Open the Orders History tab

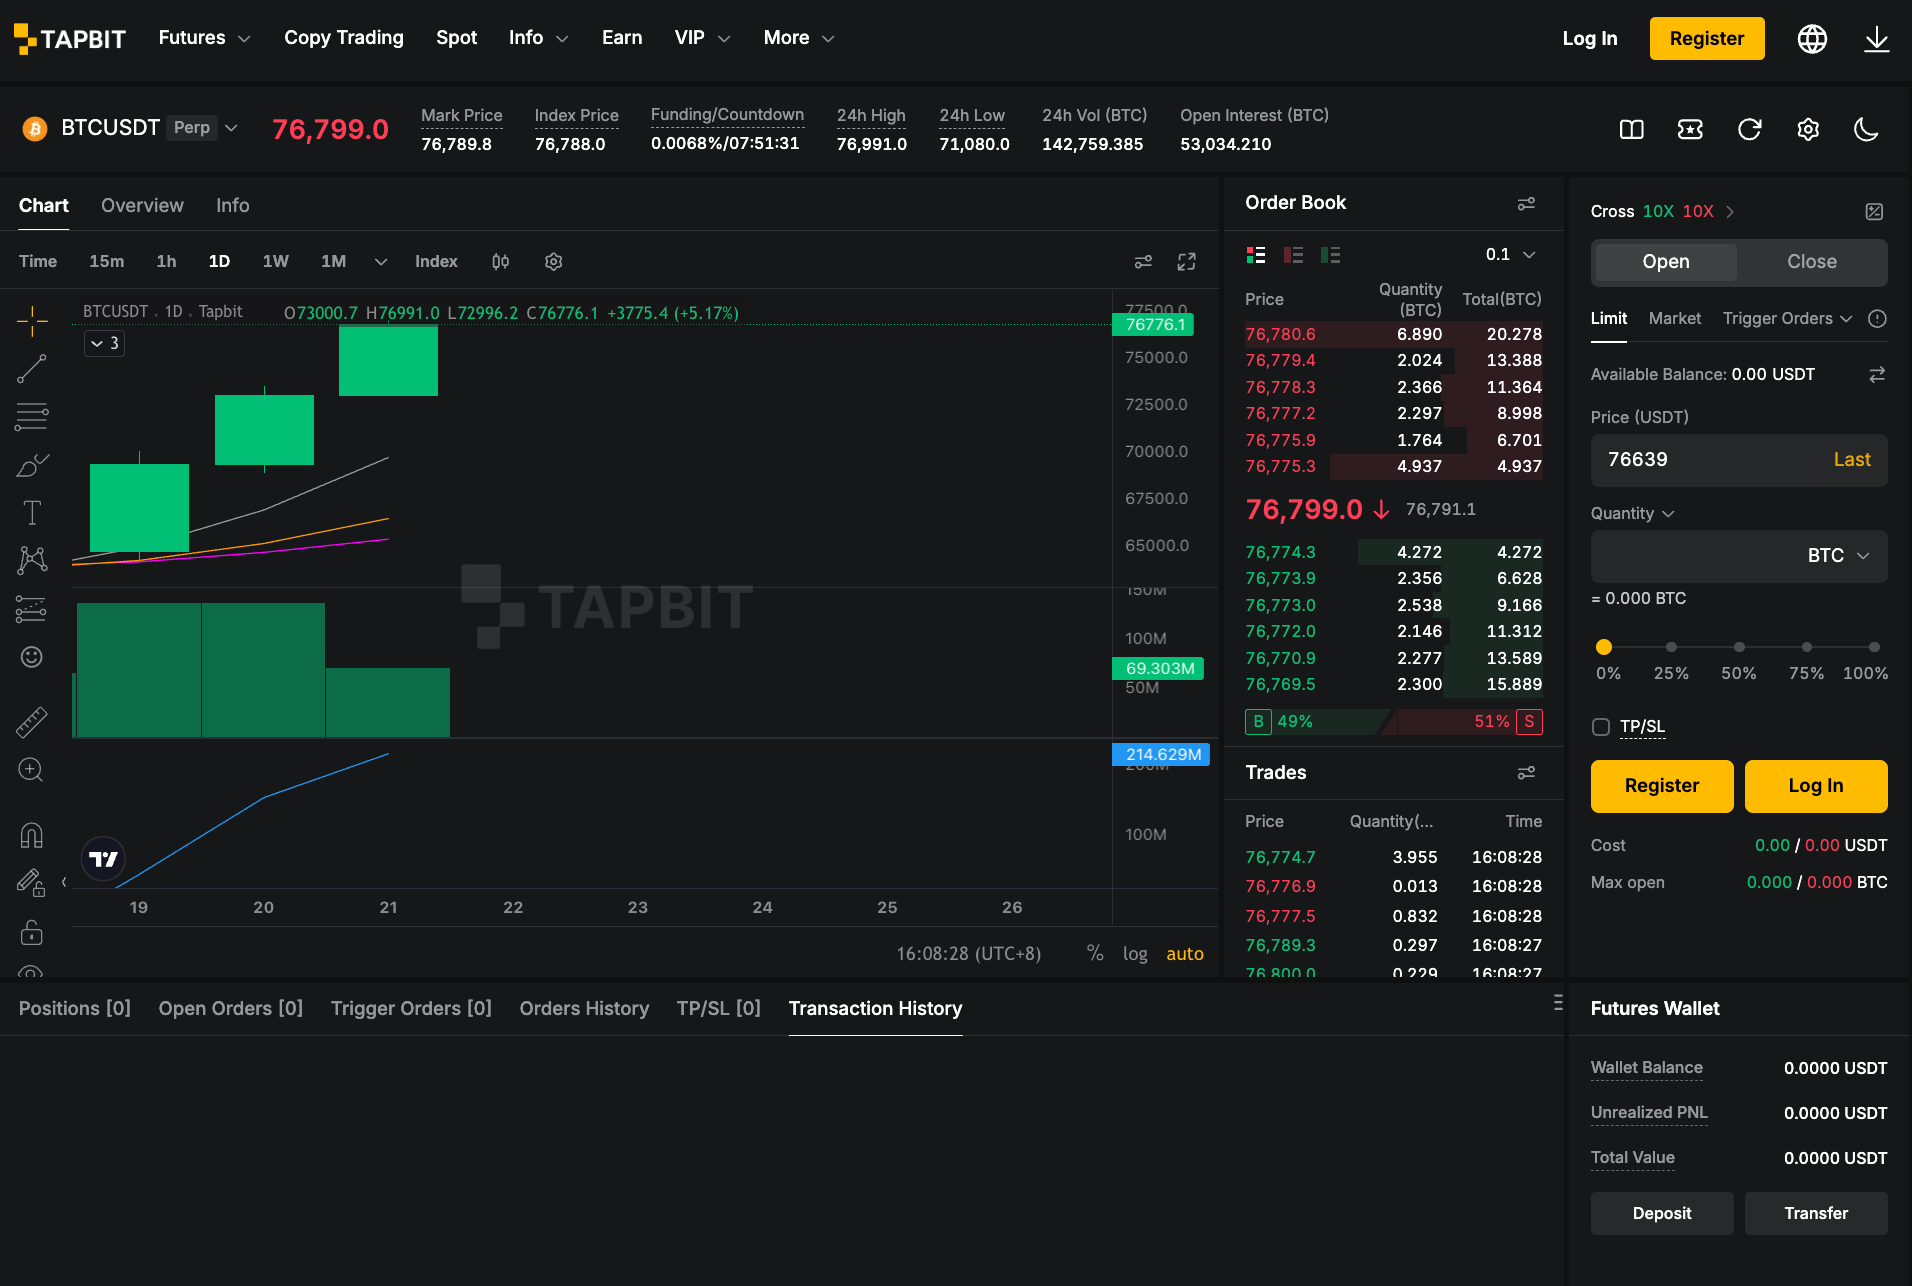coord(584,1008)
